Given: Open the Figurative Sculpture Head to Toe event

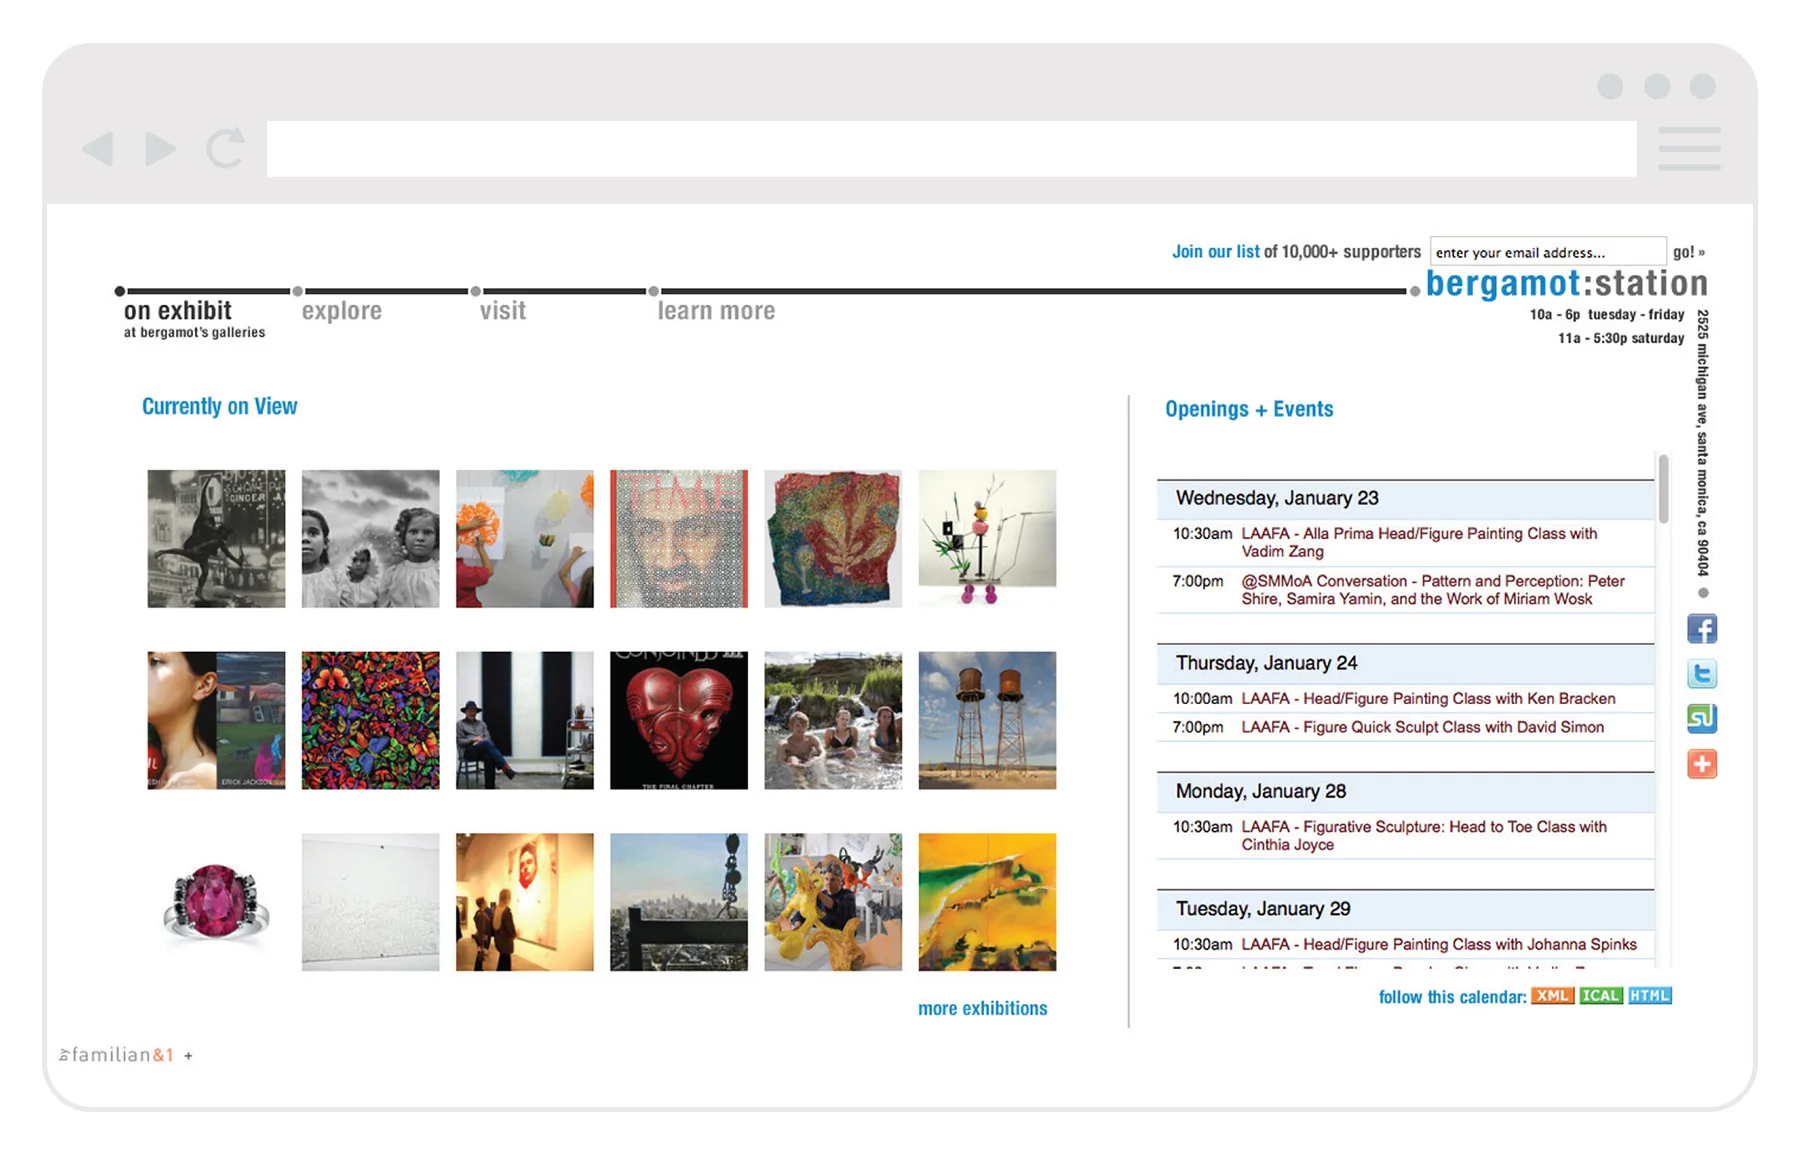Looking at the screenshot, I should tap(1424, 836).
